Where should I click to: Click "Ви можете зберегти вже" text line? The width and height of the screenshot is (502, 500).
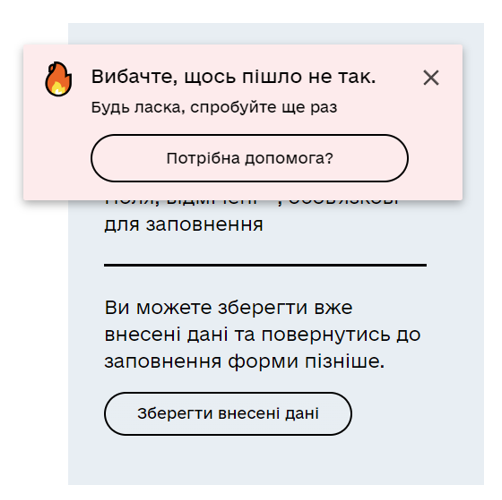228,308
